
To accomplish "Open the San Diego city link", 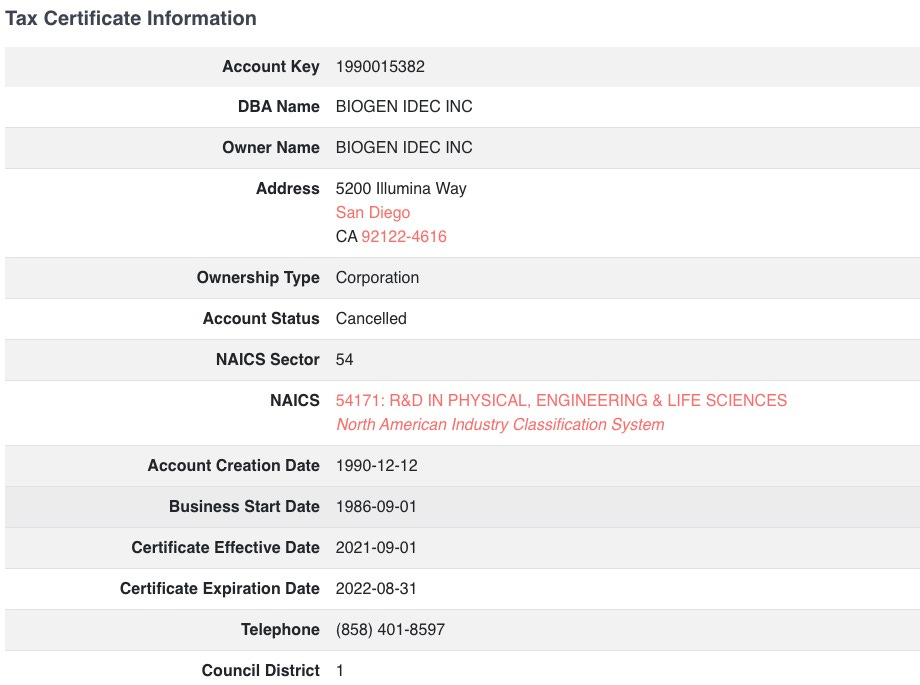I will pos(373,212).
